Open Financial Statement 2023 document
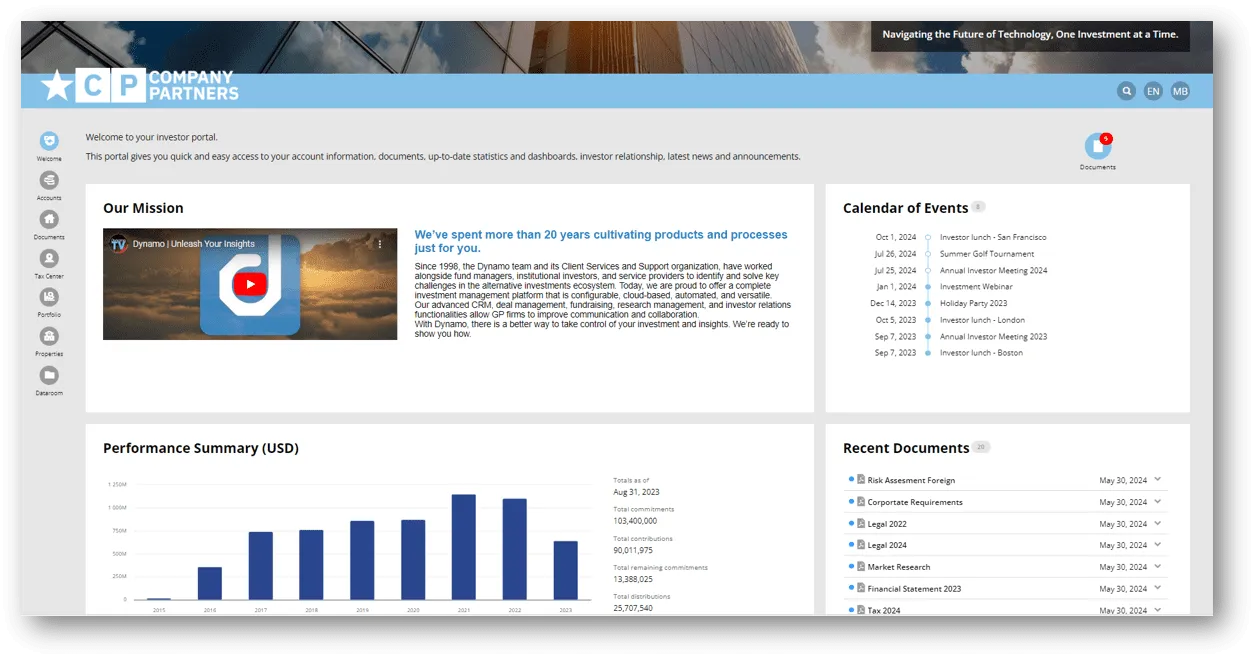Screen dimensions: 1255x658 coord(913,589)
